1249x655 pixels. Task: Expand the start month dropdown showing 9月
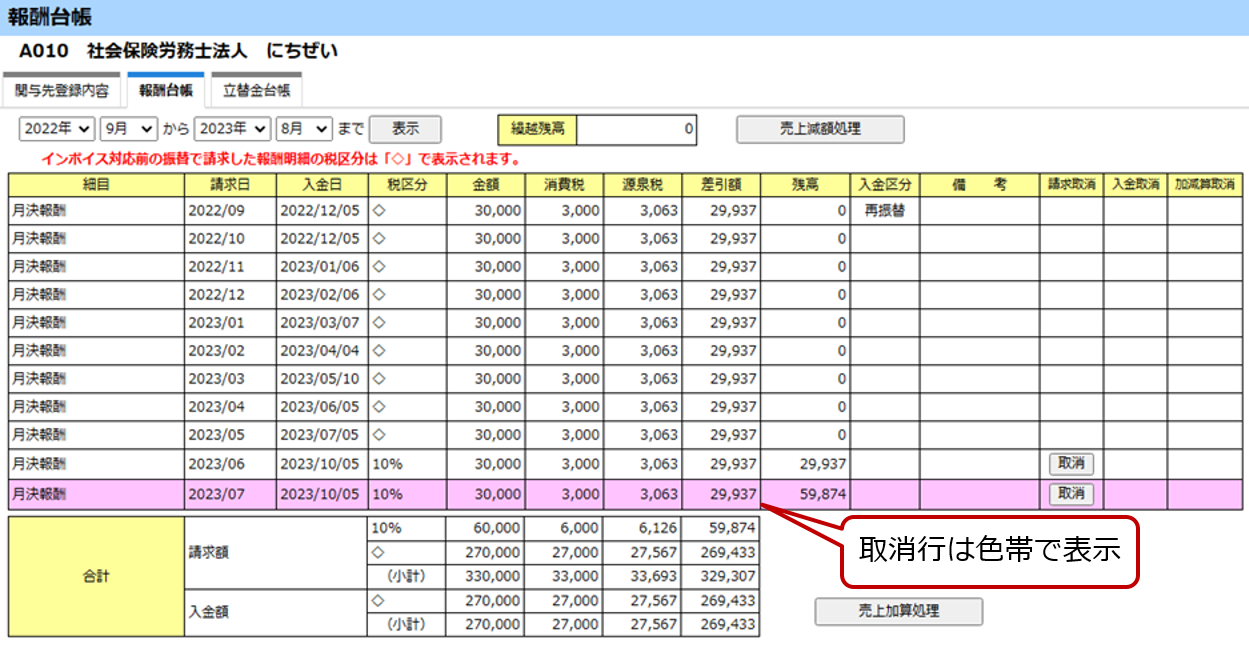coord(131,129)
